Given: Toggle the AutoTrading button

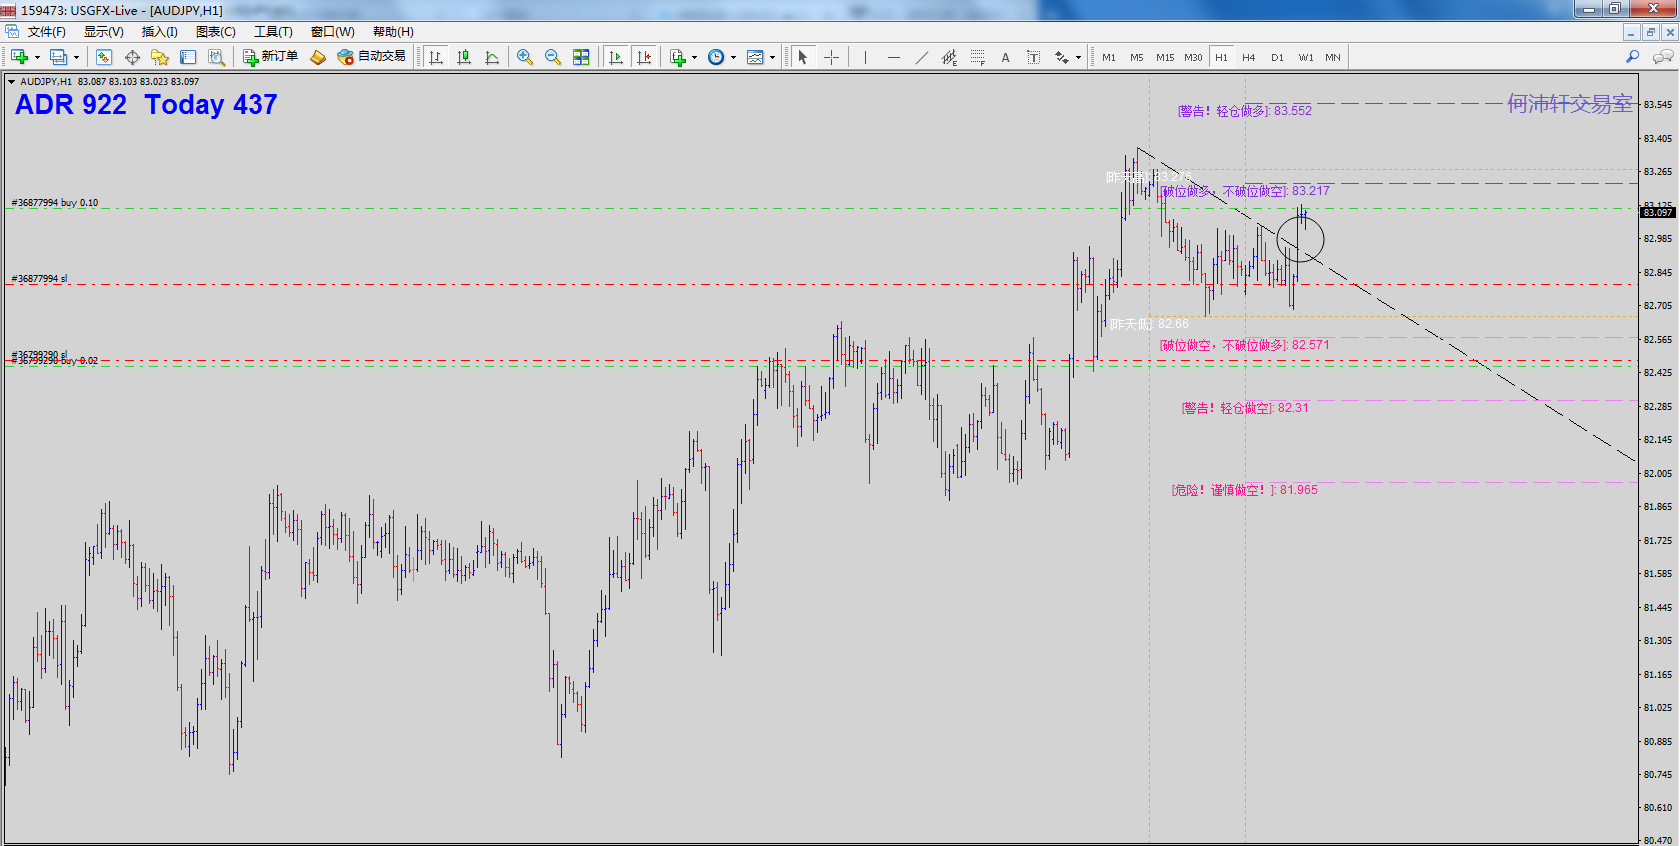Looking at the screenshot, I should 372,57.
